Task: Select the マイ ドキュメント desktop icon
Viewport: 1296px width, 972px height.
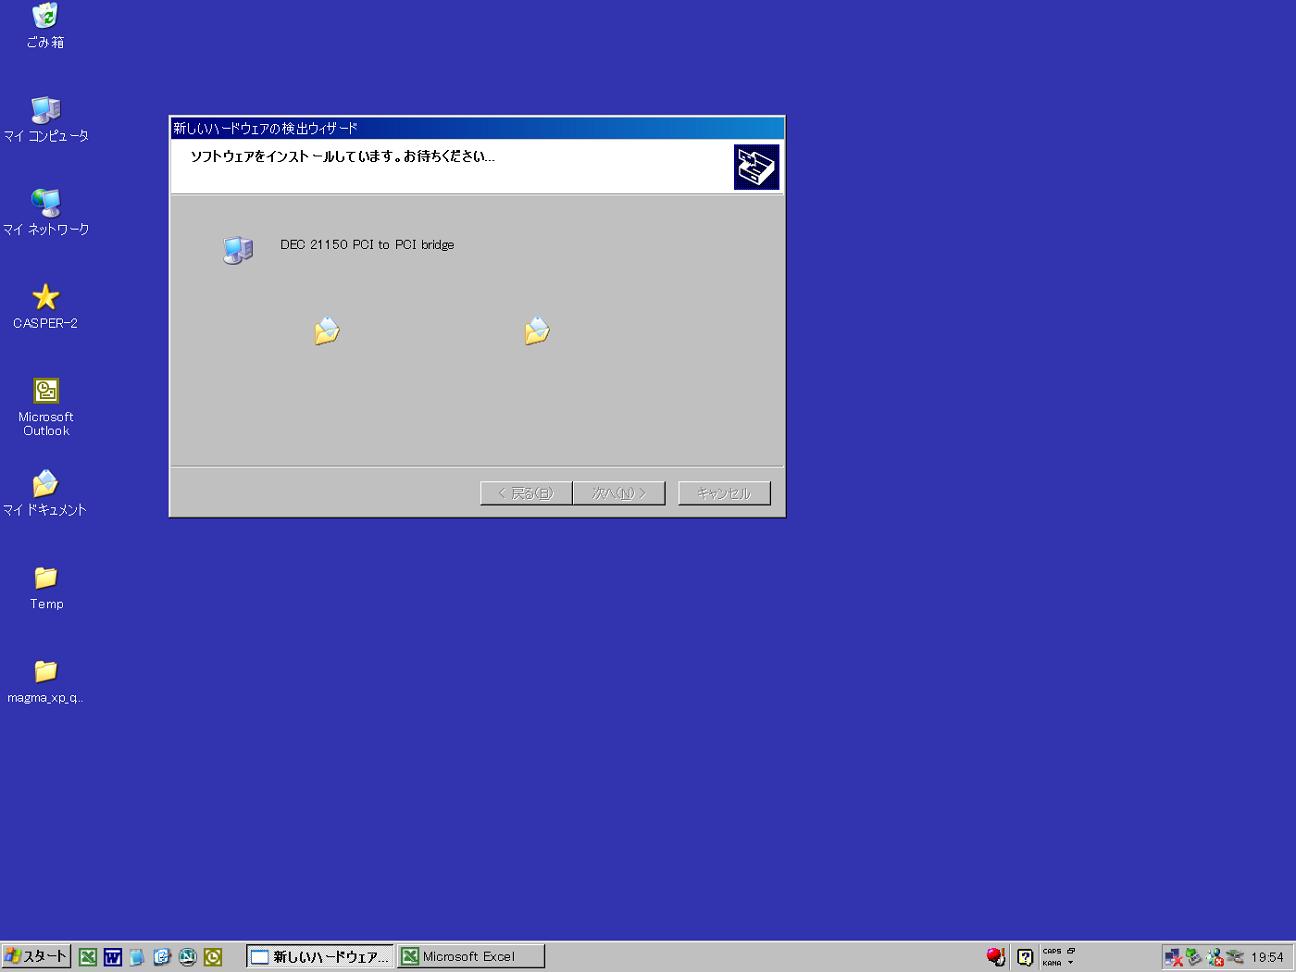Action: click(x=45, y=494)
